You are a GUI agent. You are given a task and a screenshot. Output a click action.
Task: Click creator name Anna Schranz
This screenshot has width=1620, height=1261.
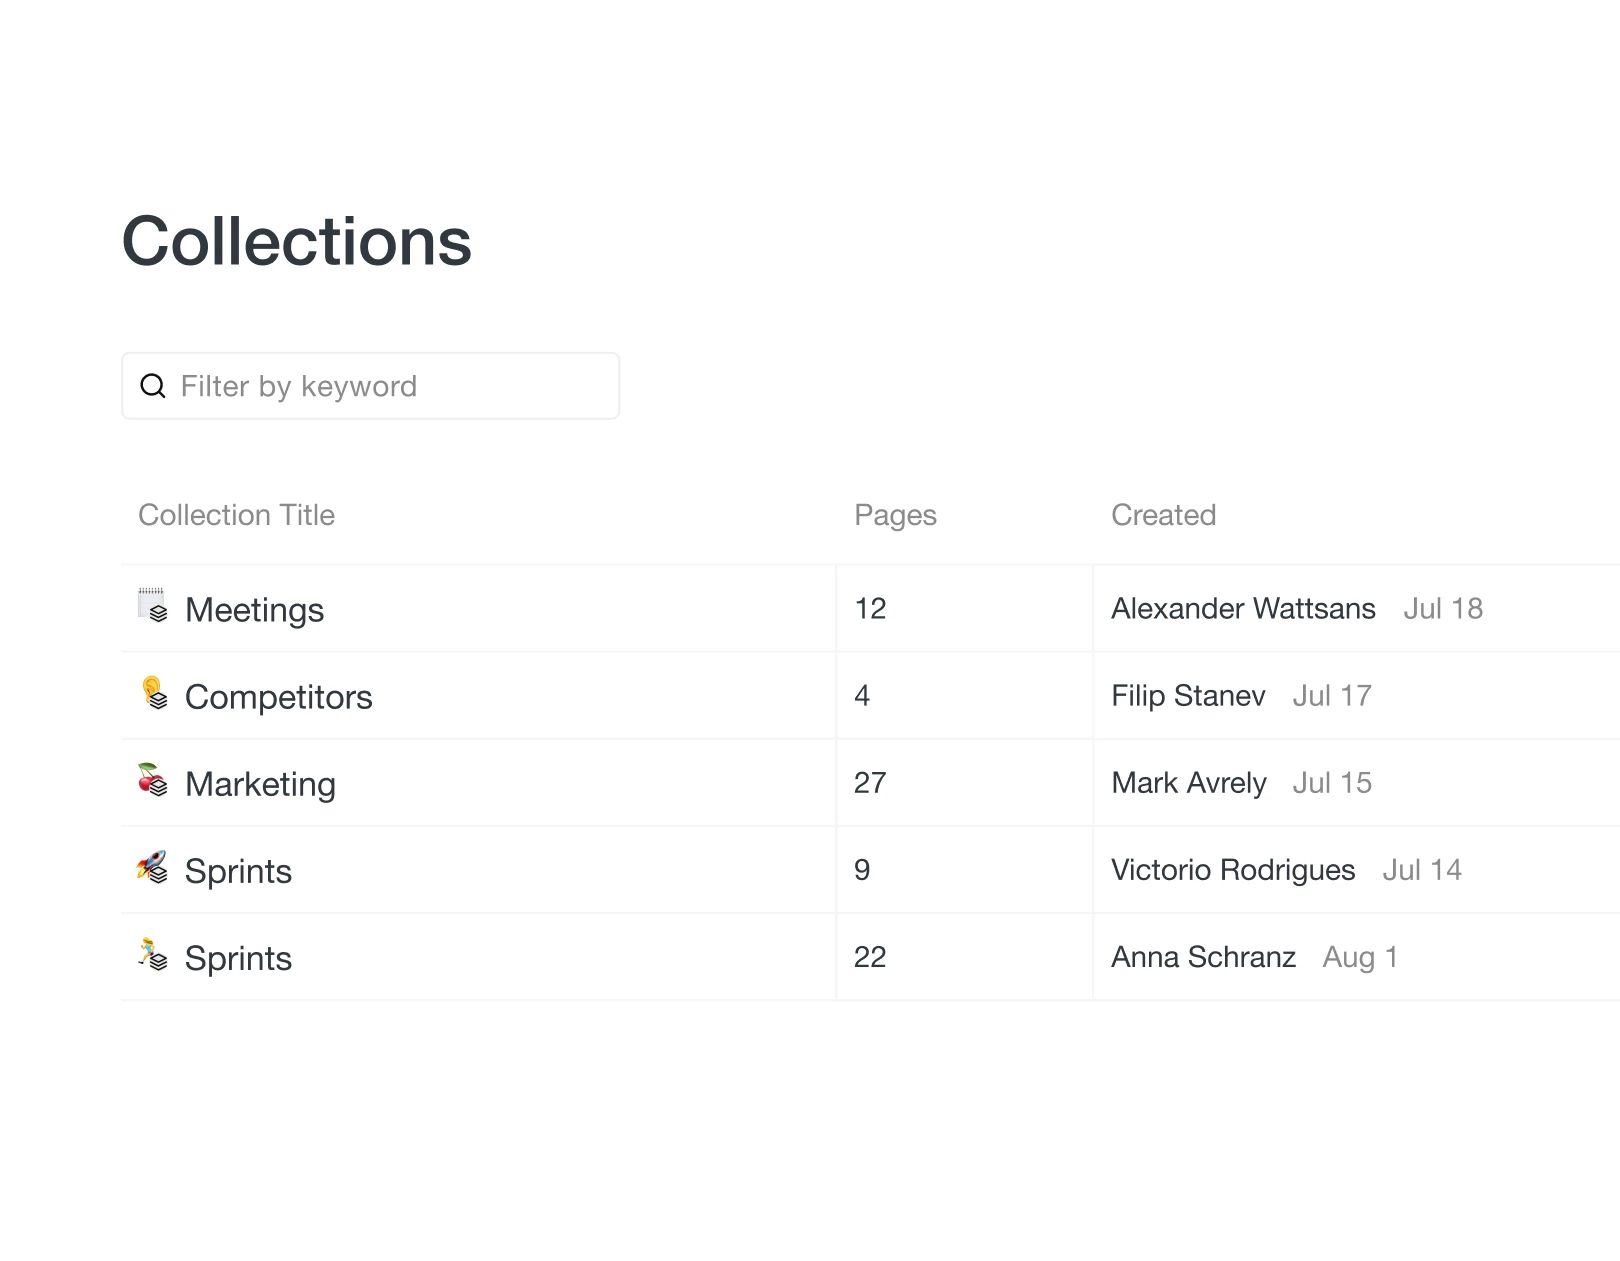tap(1203, 957)
